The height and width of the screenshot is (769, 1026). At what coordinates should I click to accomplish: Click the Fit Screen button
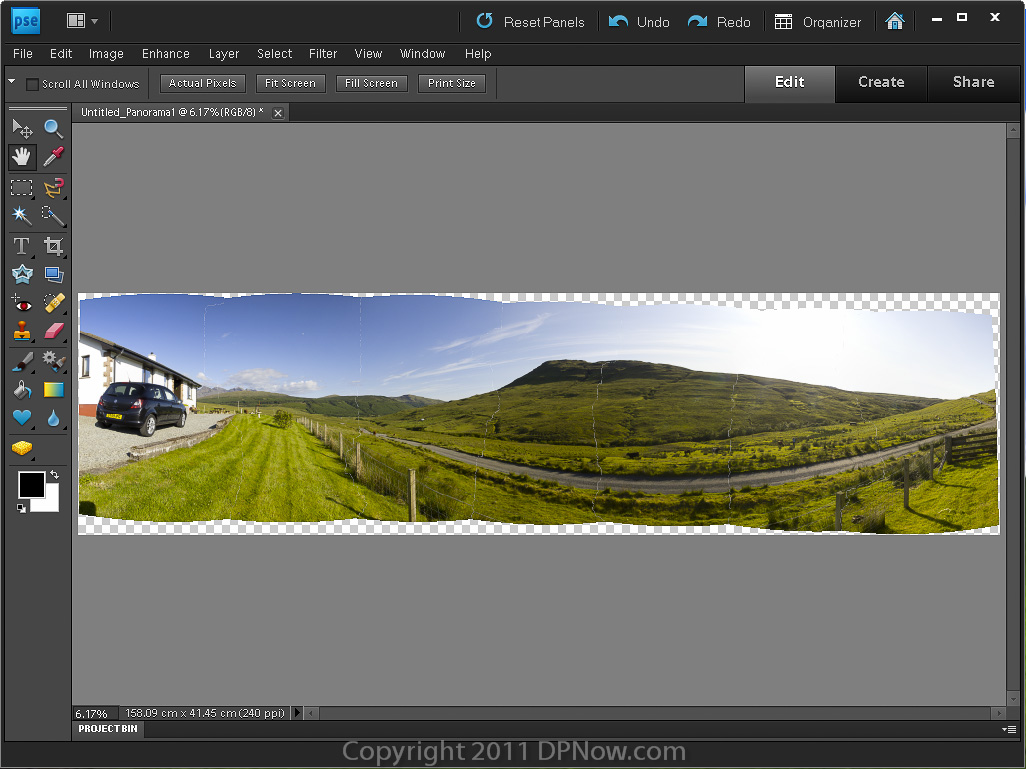290,83
